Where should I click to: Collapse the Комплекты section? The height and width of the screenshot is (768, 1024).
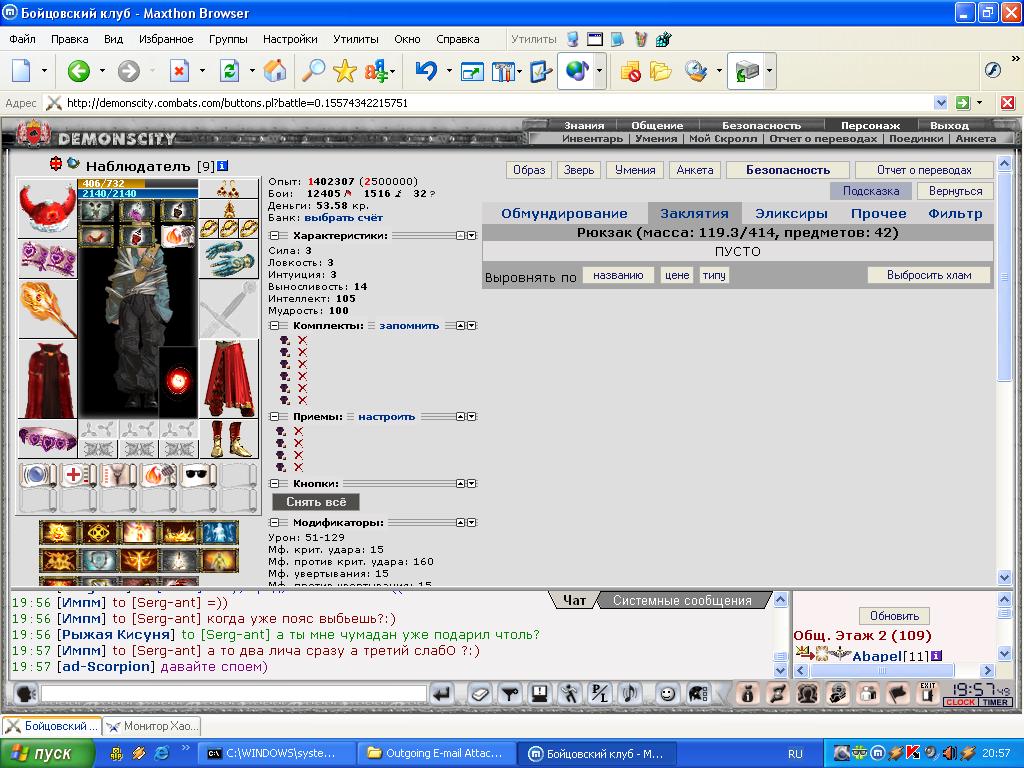274,325
